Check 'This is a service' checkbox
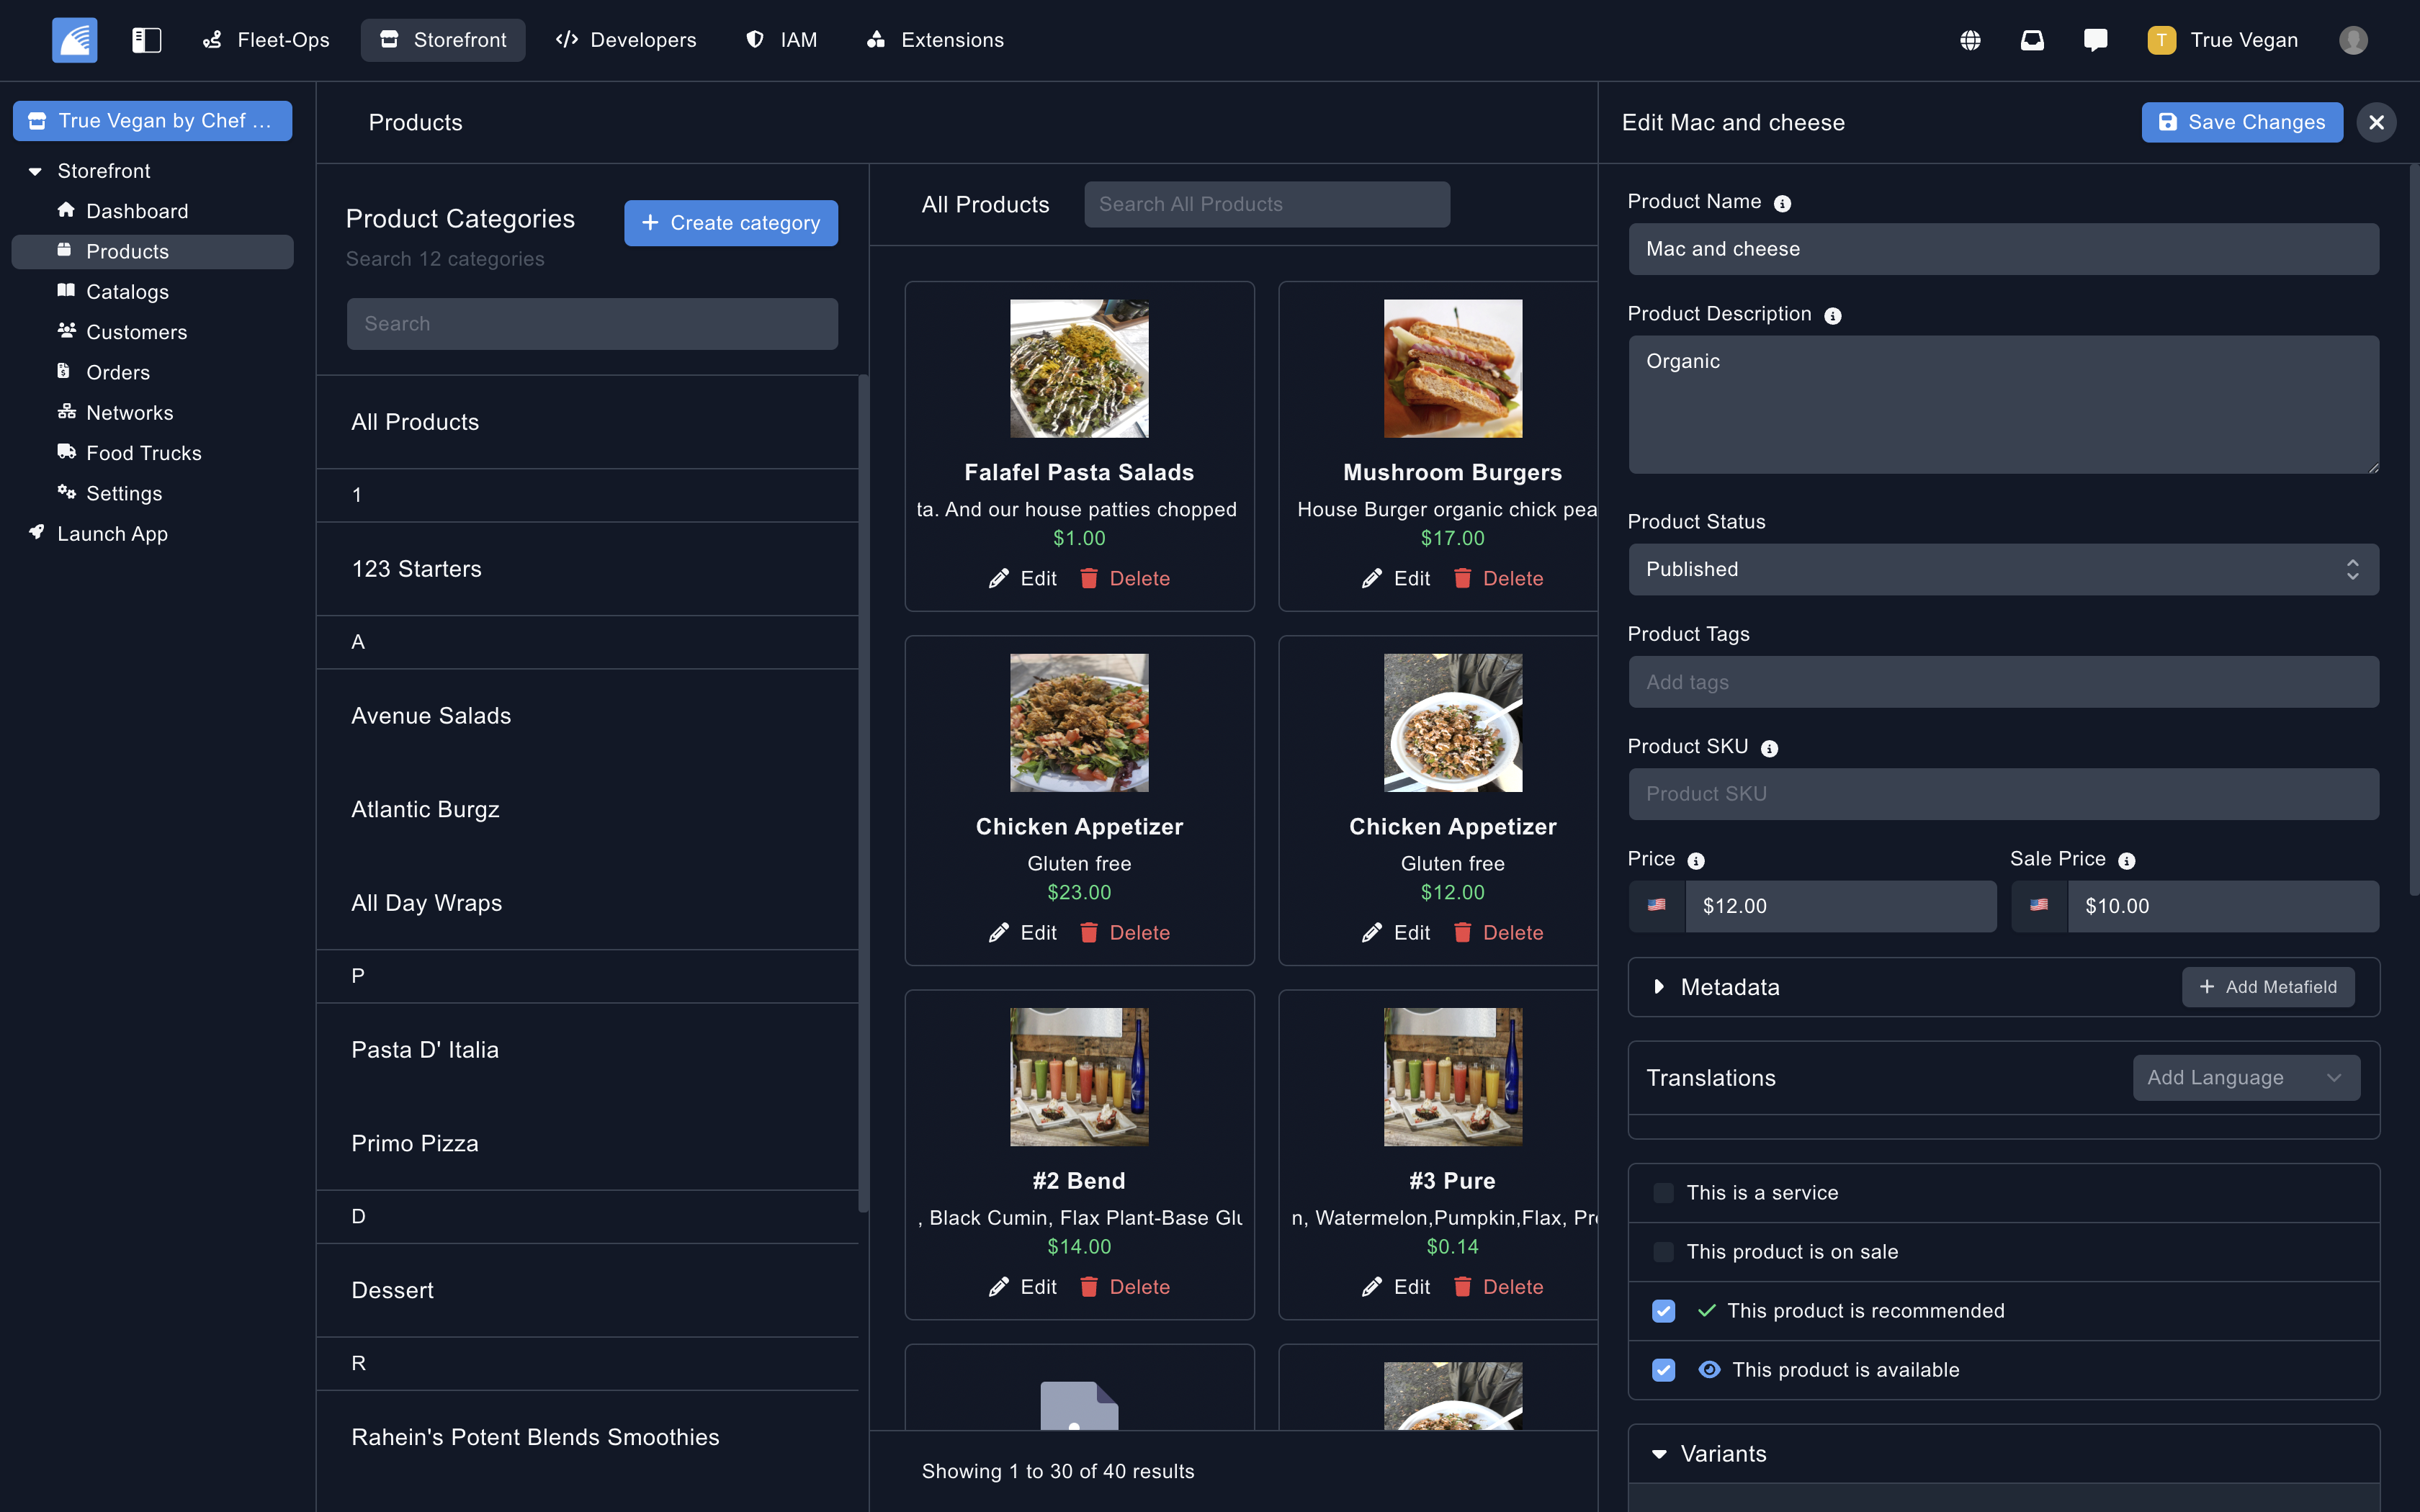2420x1512 pixels. (1663, 1193)
